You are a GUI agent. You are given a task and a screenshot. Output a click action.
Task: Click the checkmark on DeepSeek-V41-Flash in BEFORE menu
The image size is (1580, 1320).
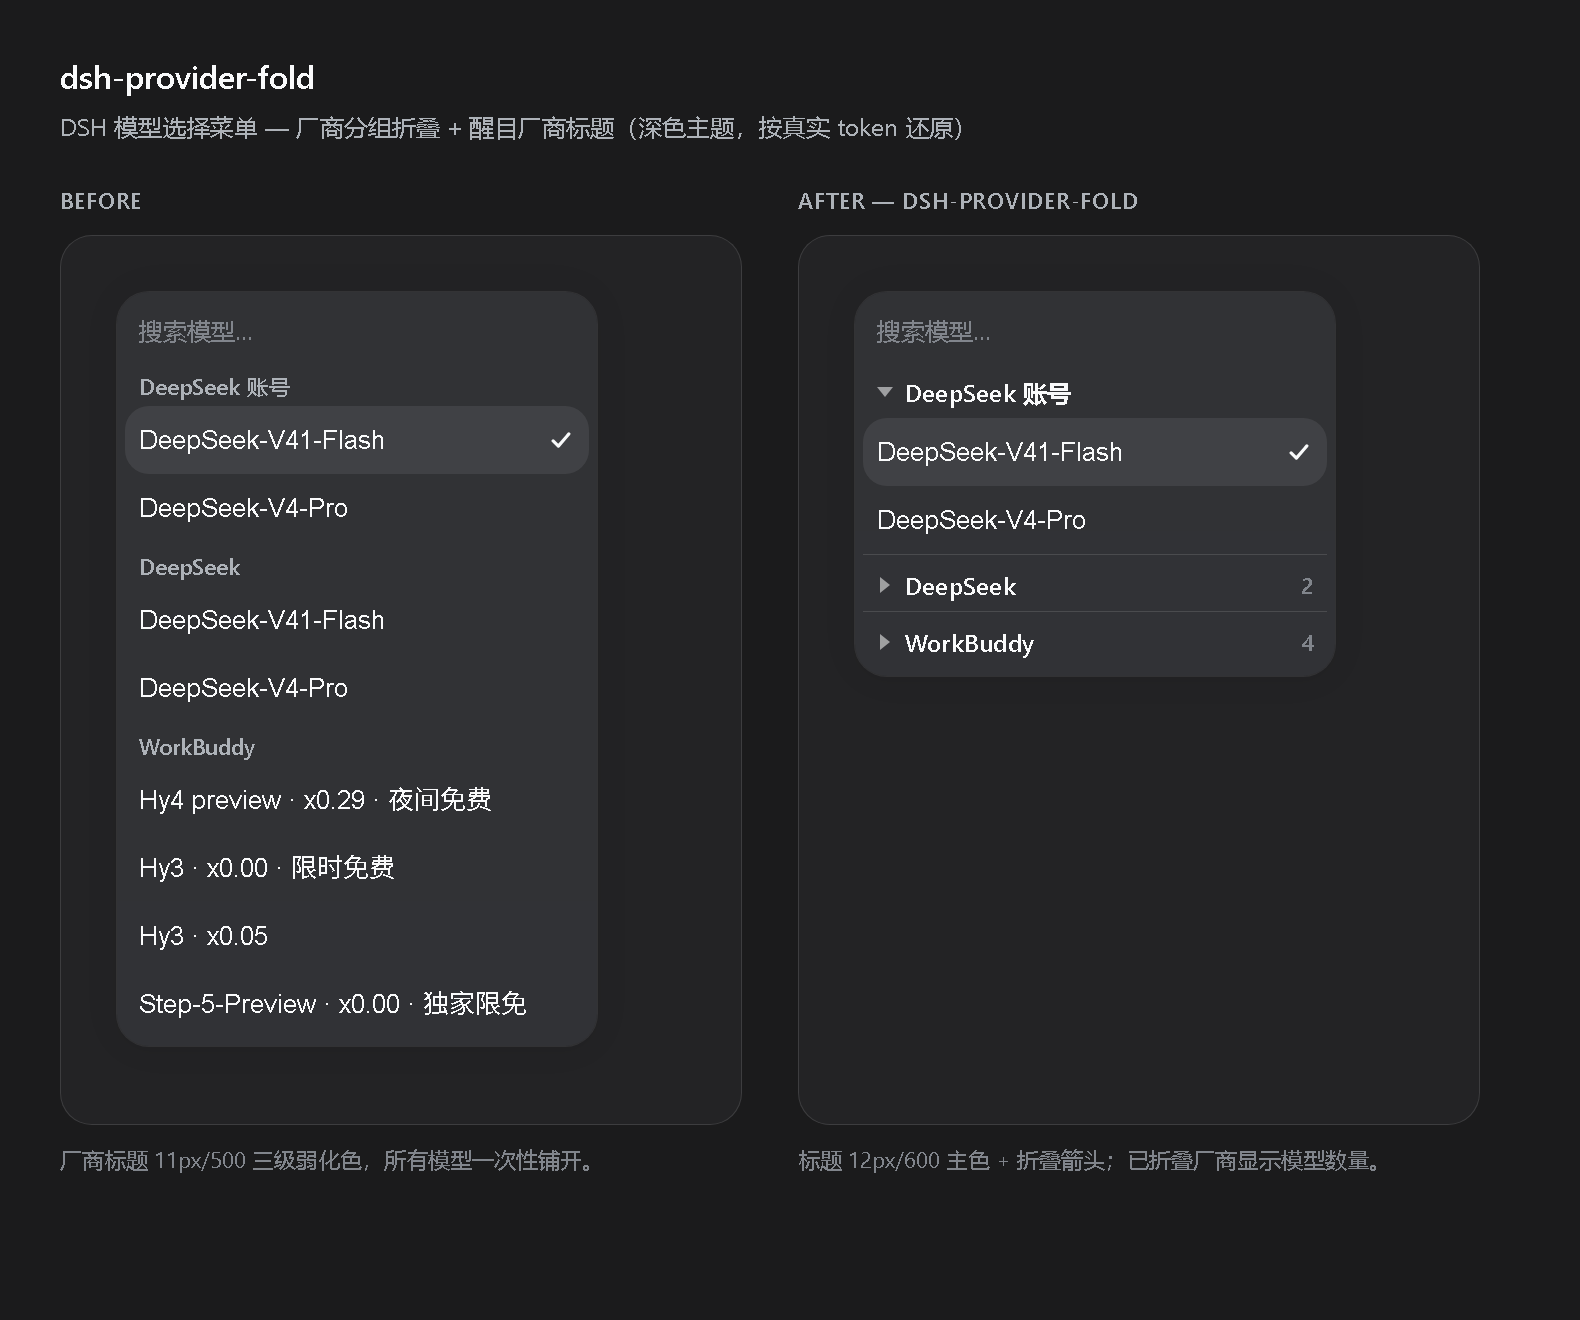561,440
